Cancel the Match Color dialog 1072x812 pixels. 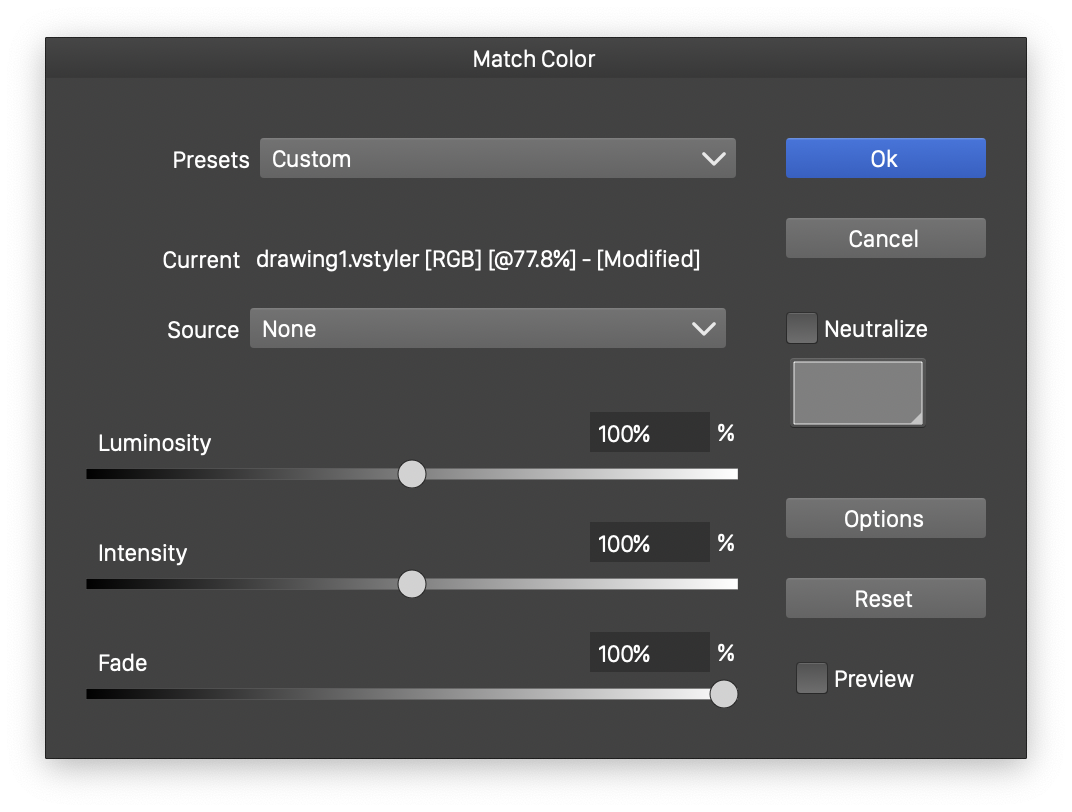[x=885, y=238]
